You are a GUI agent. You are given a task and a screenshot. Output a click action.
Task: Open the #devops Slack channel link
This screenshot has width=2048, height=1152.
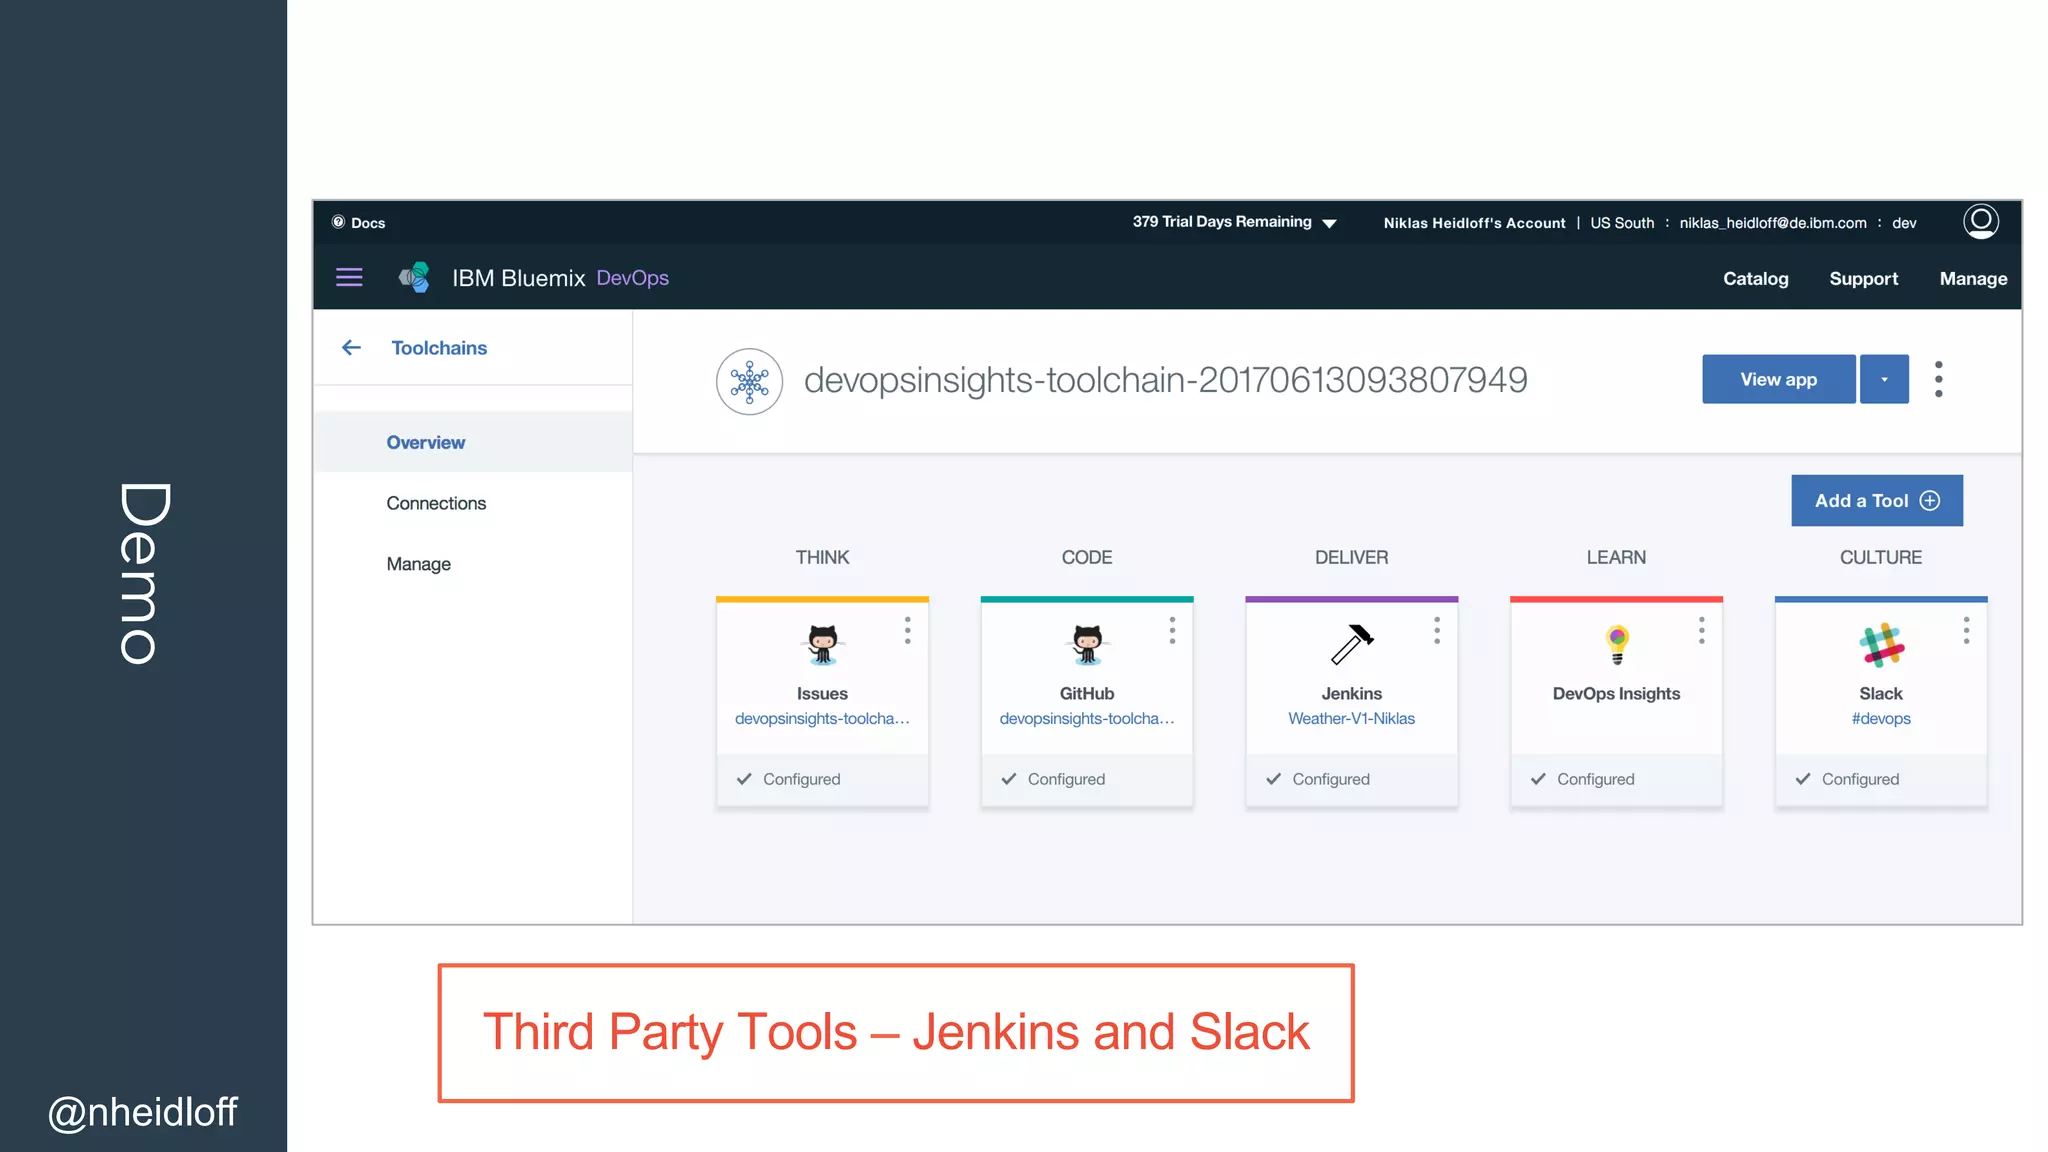tap(1881, 718)
